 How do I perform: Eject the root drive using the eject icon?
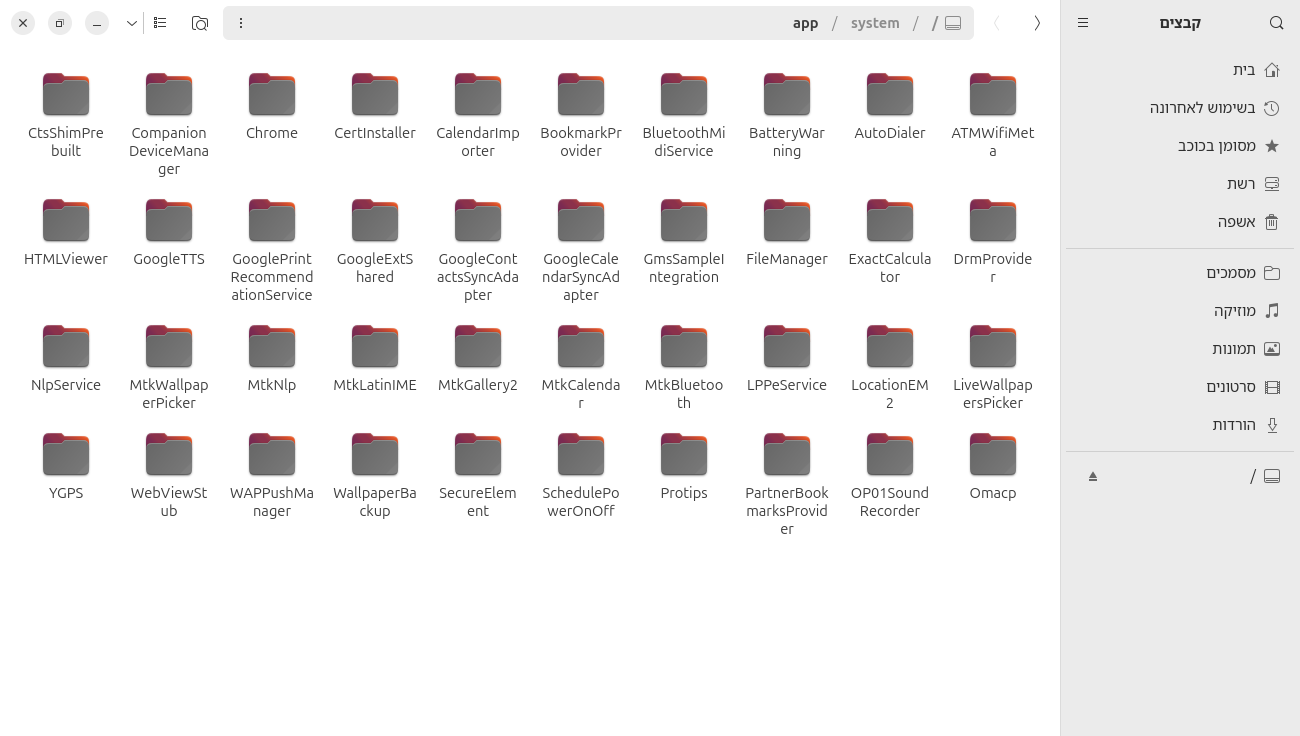1093,476
